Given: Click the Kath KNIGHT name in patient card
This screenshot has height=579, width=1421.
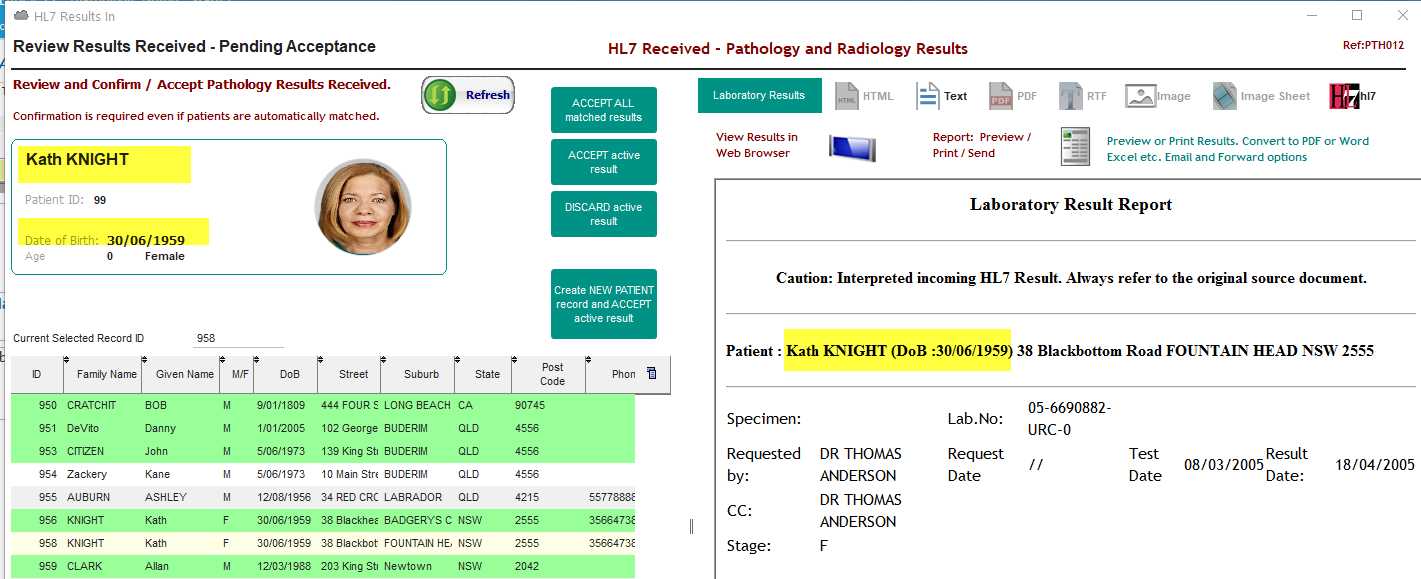Looking at the screenshot, I should pyautogui.click(x=77, y=160).
